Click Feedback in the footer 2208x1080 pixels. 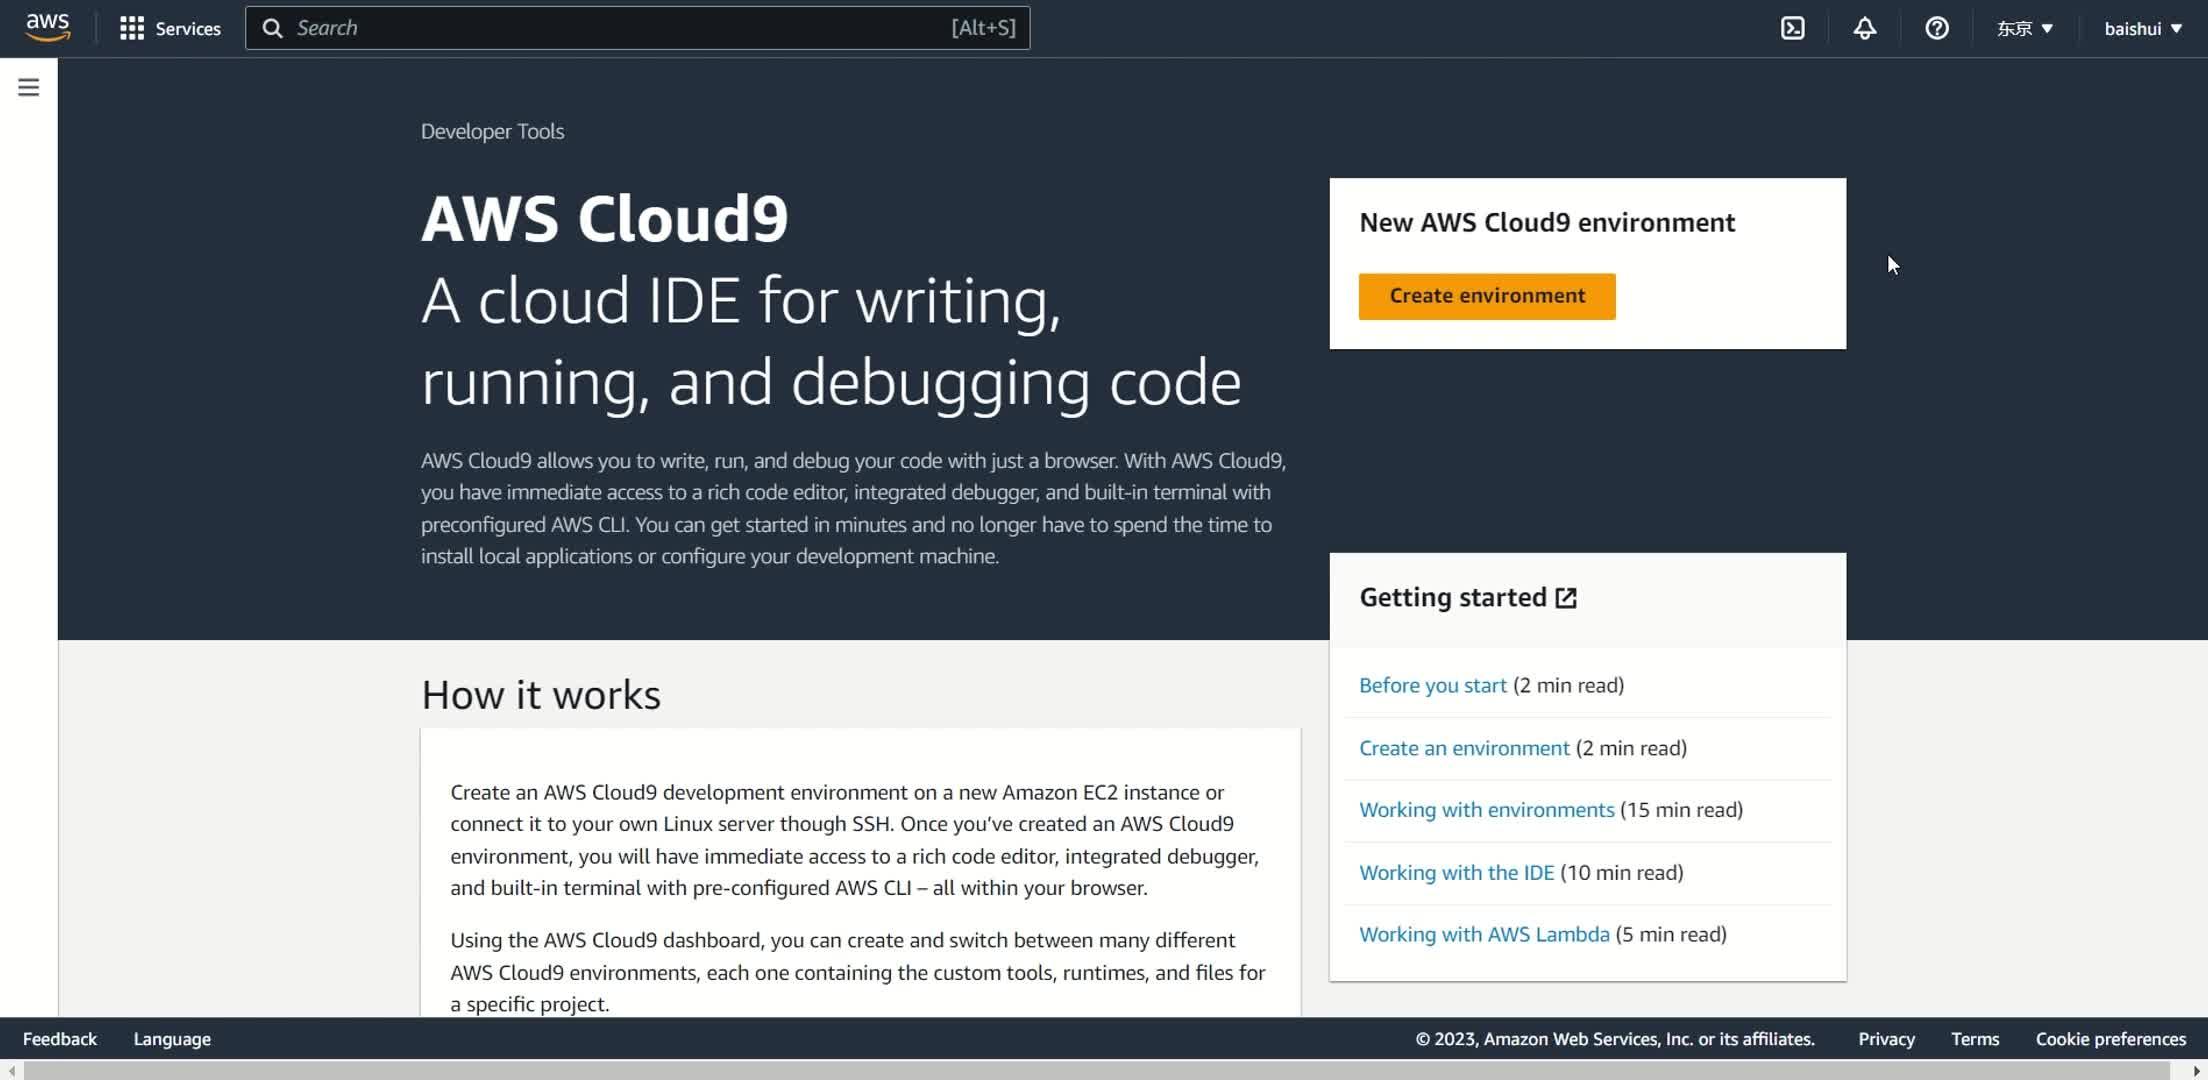pos(60,1039)
